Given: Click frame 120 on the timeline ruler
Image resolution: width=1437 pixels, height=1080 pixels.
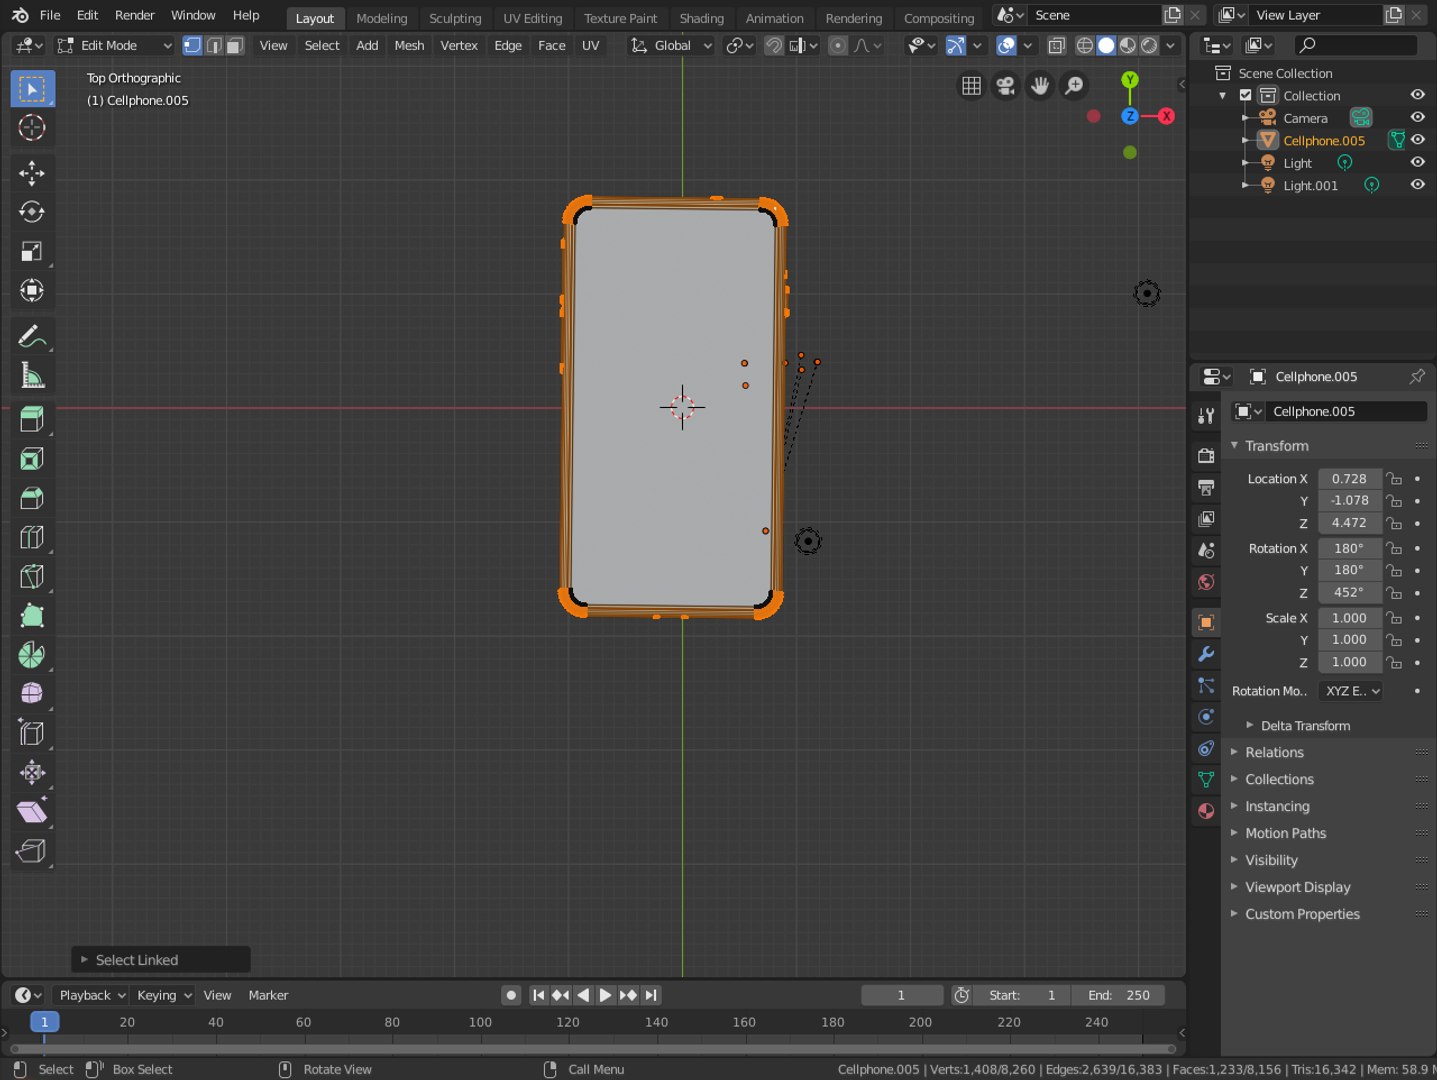Looking at the screenshot, I should pyautogui.click(x=568, y=1022).
